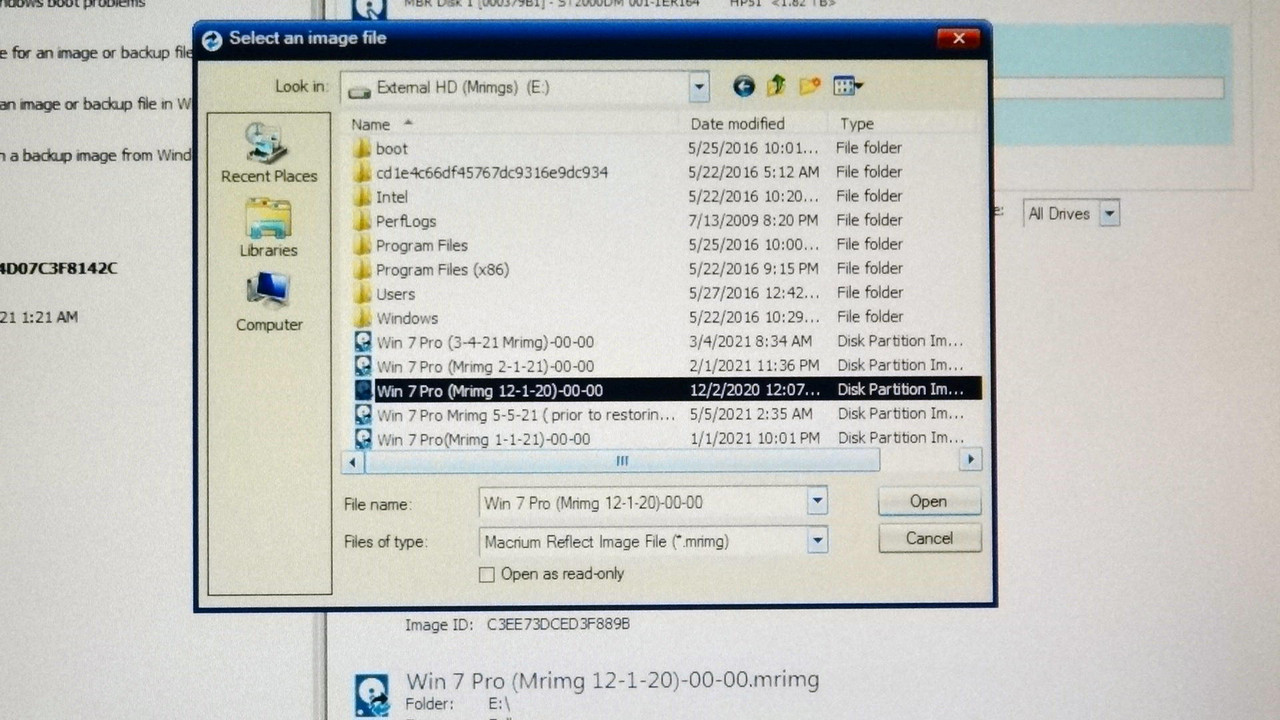Click into the File name input field

[643, 502]
